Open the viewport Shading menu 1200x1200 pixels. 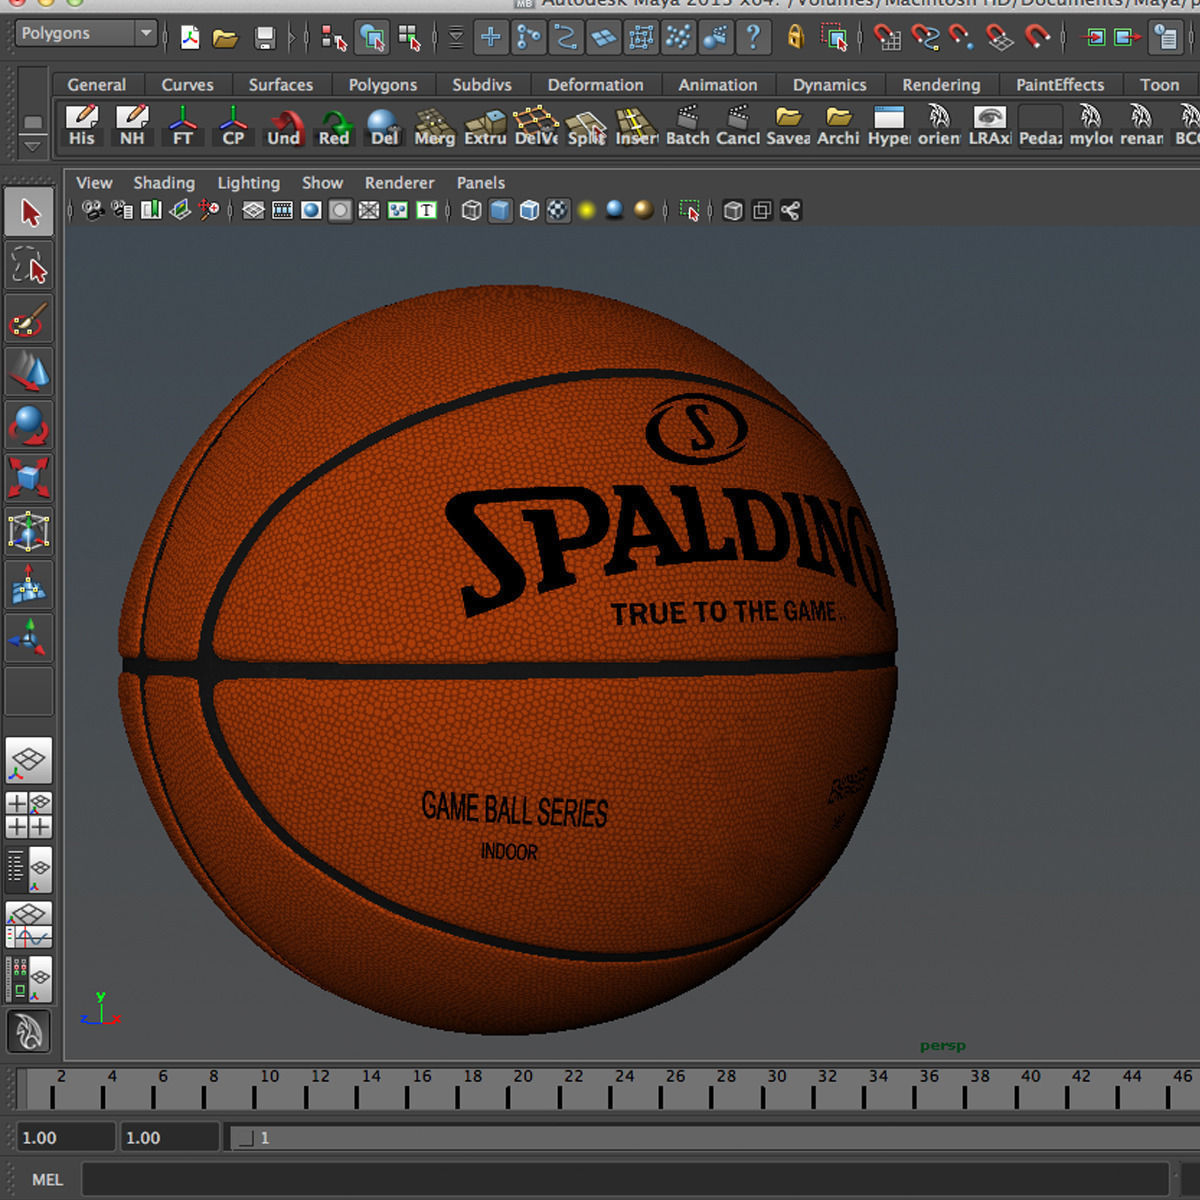164,182
